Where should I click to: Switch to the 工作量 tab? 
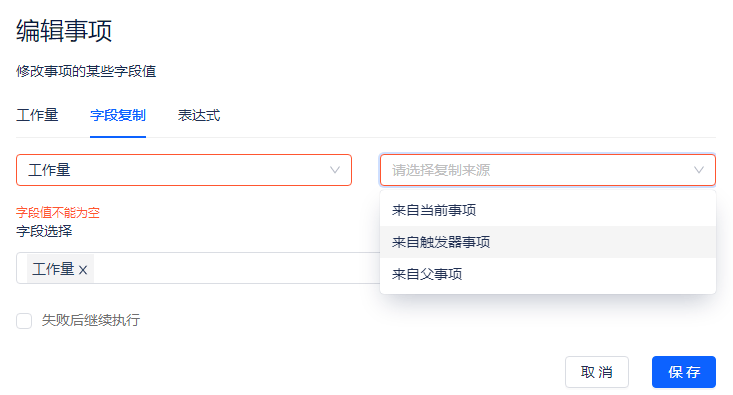(37, 115)
